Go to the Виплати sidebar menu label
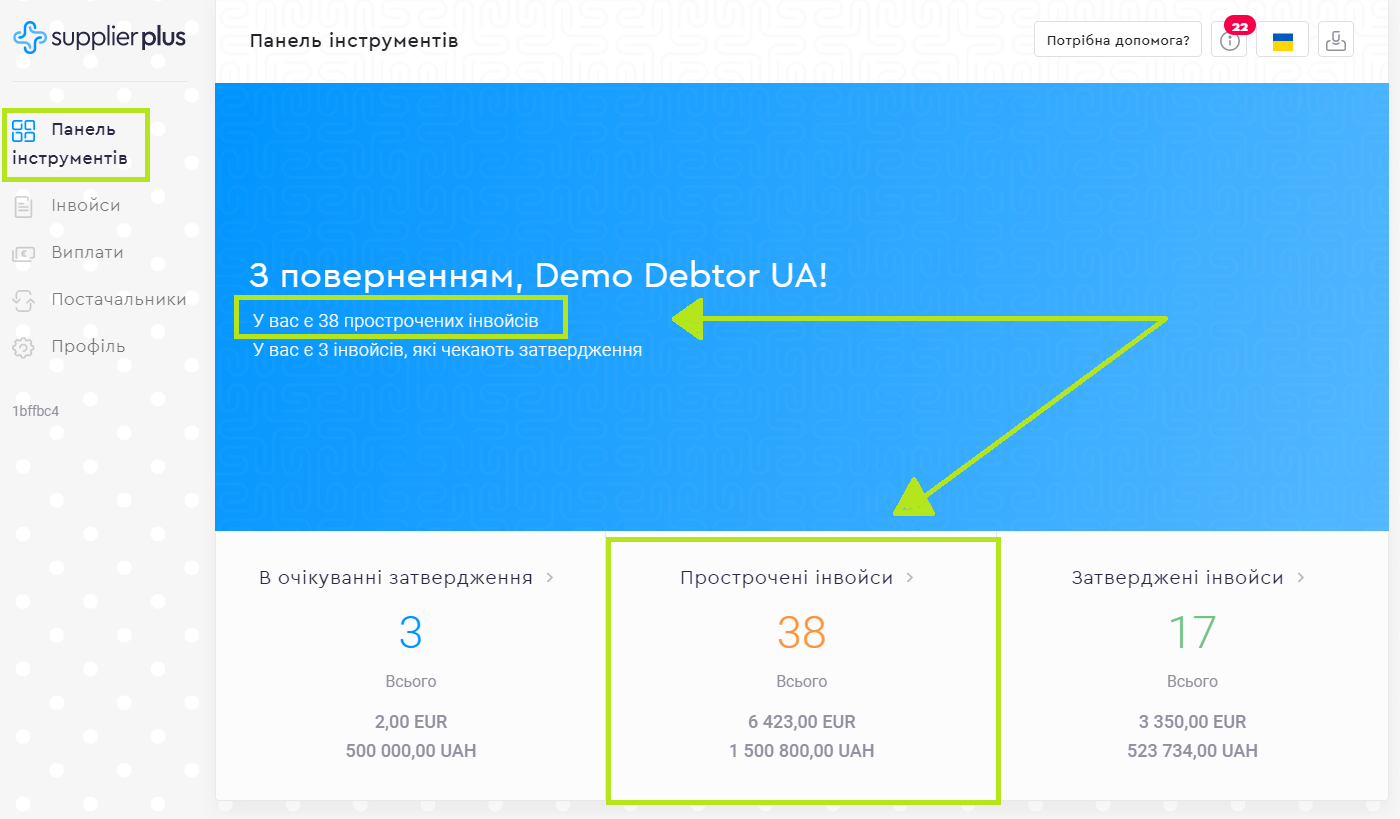 [x=88, y=253]
